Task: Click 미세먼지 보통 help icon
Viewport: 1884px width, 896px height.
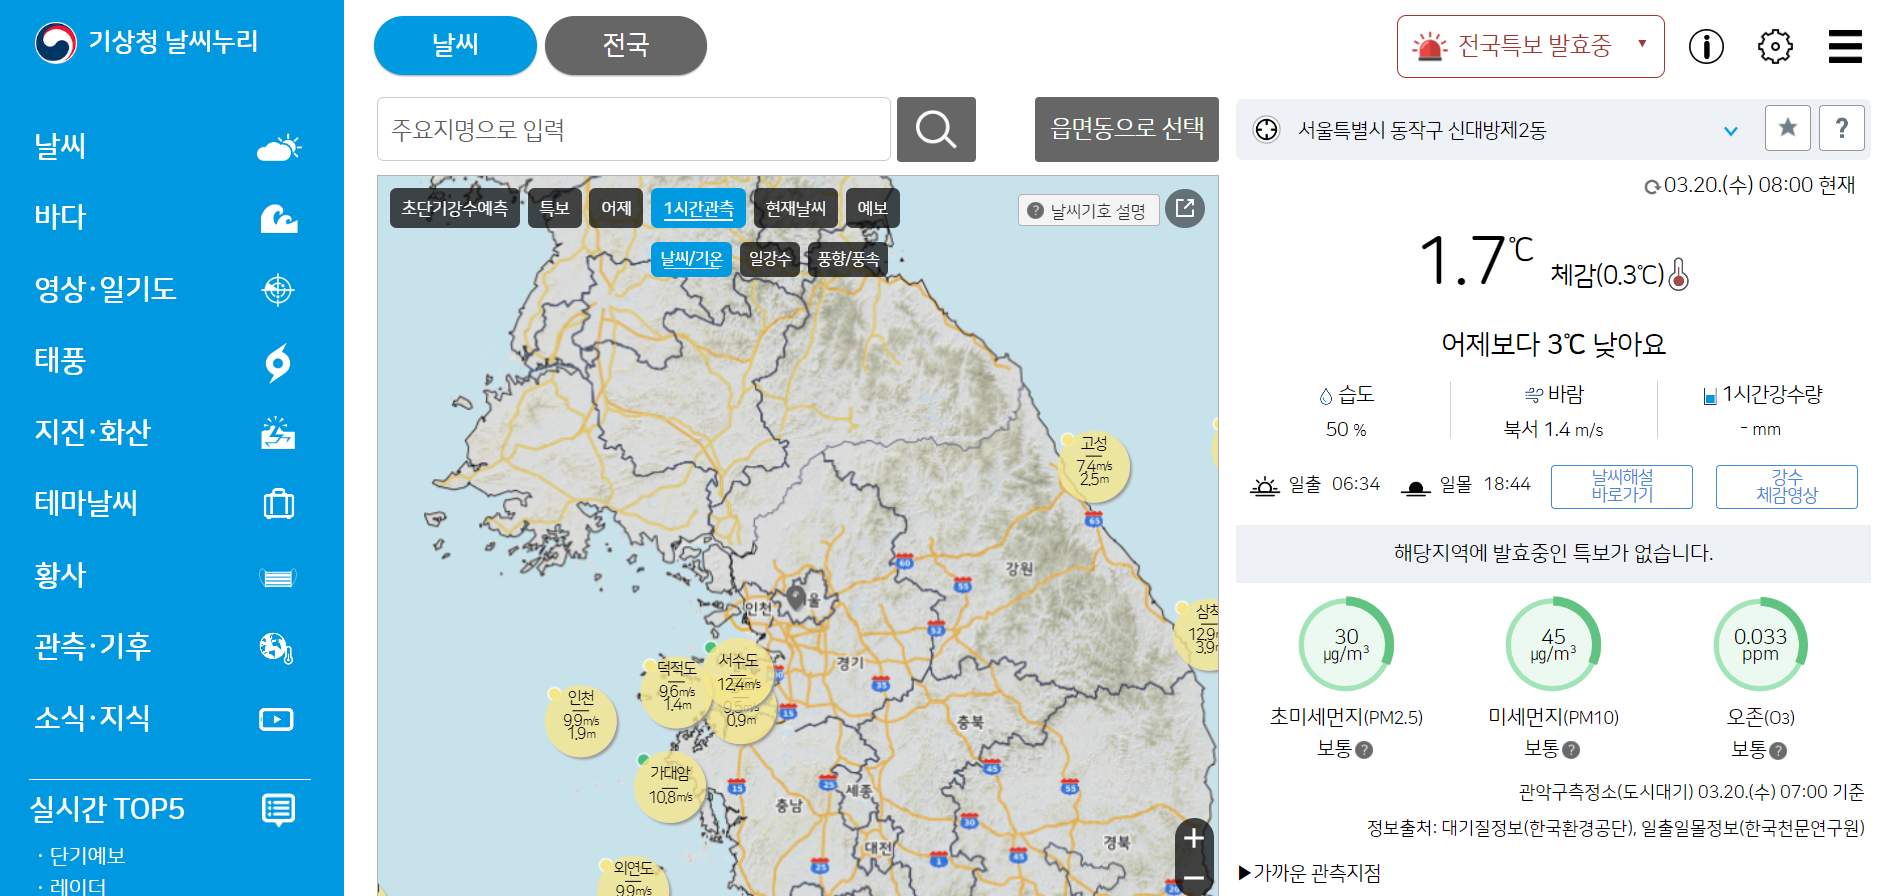Action: (1571, 750)
